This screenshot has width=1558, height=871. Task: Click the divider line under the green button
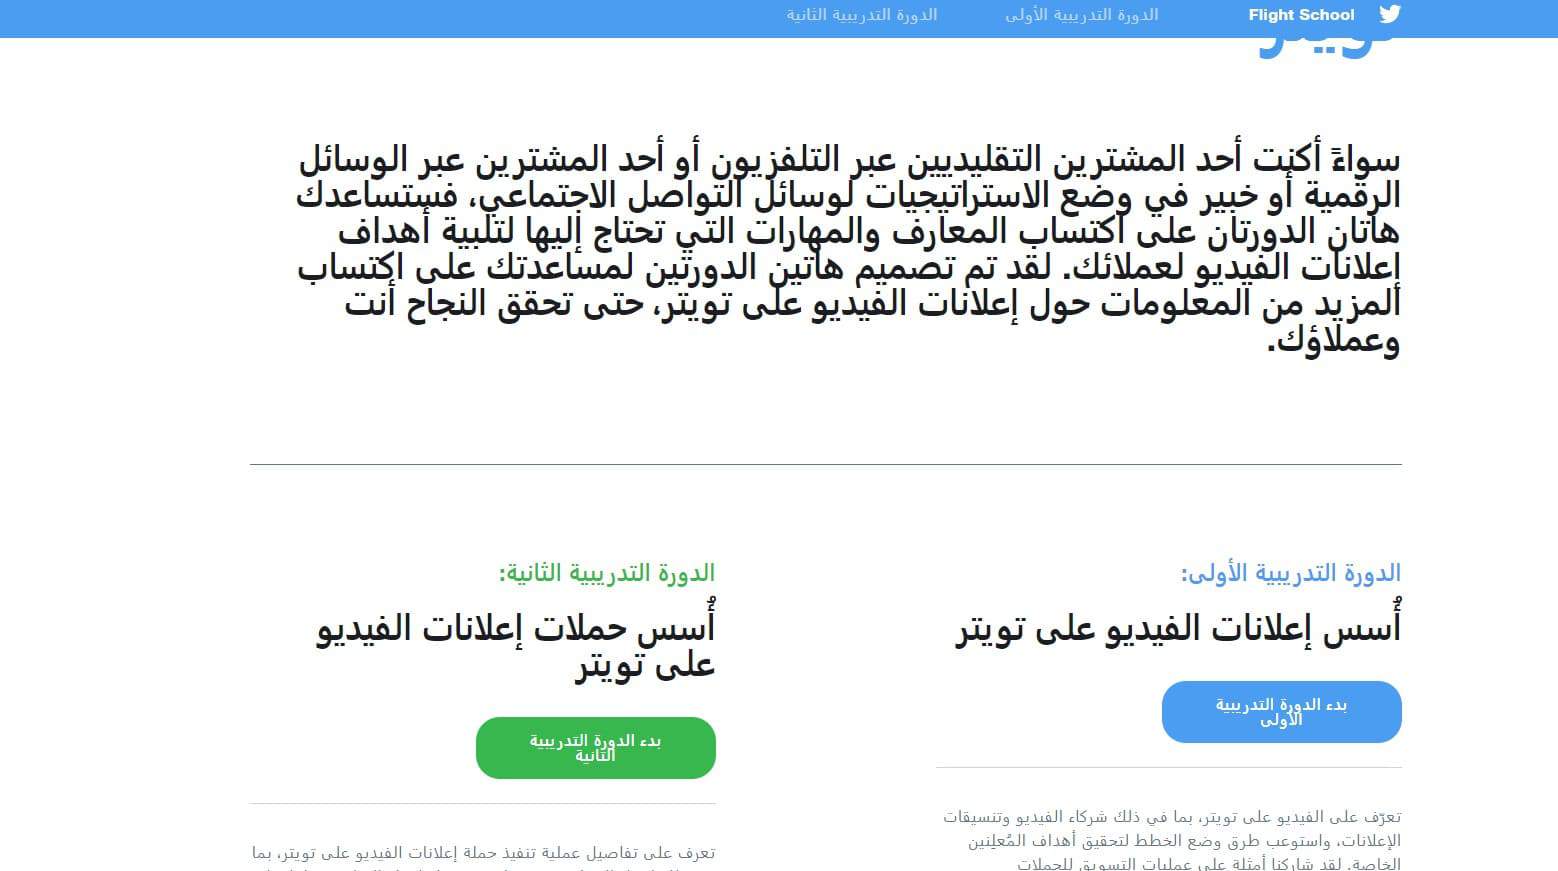[483, 803]
